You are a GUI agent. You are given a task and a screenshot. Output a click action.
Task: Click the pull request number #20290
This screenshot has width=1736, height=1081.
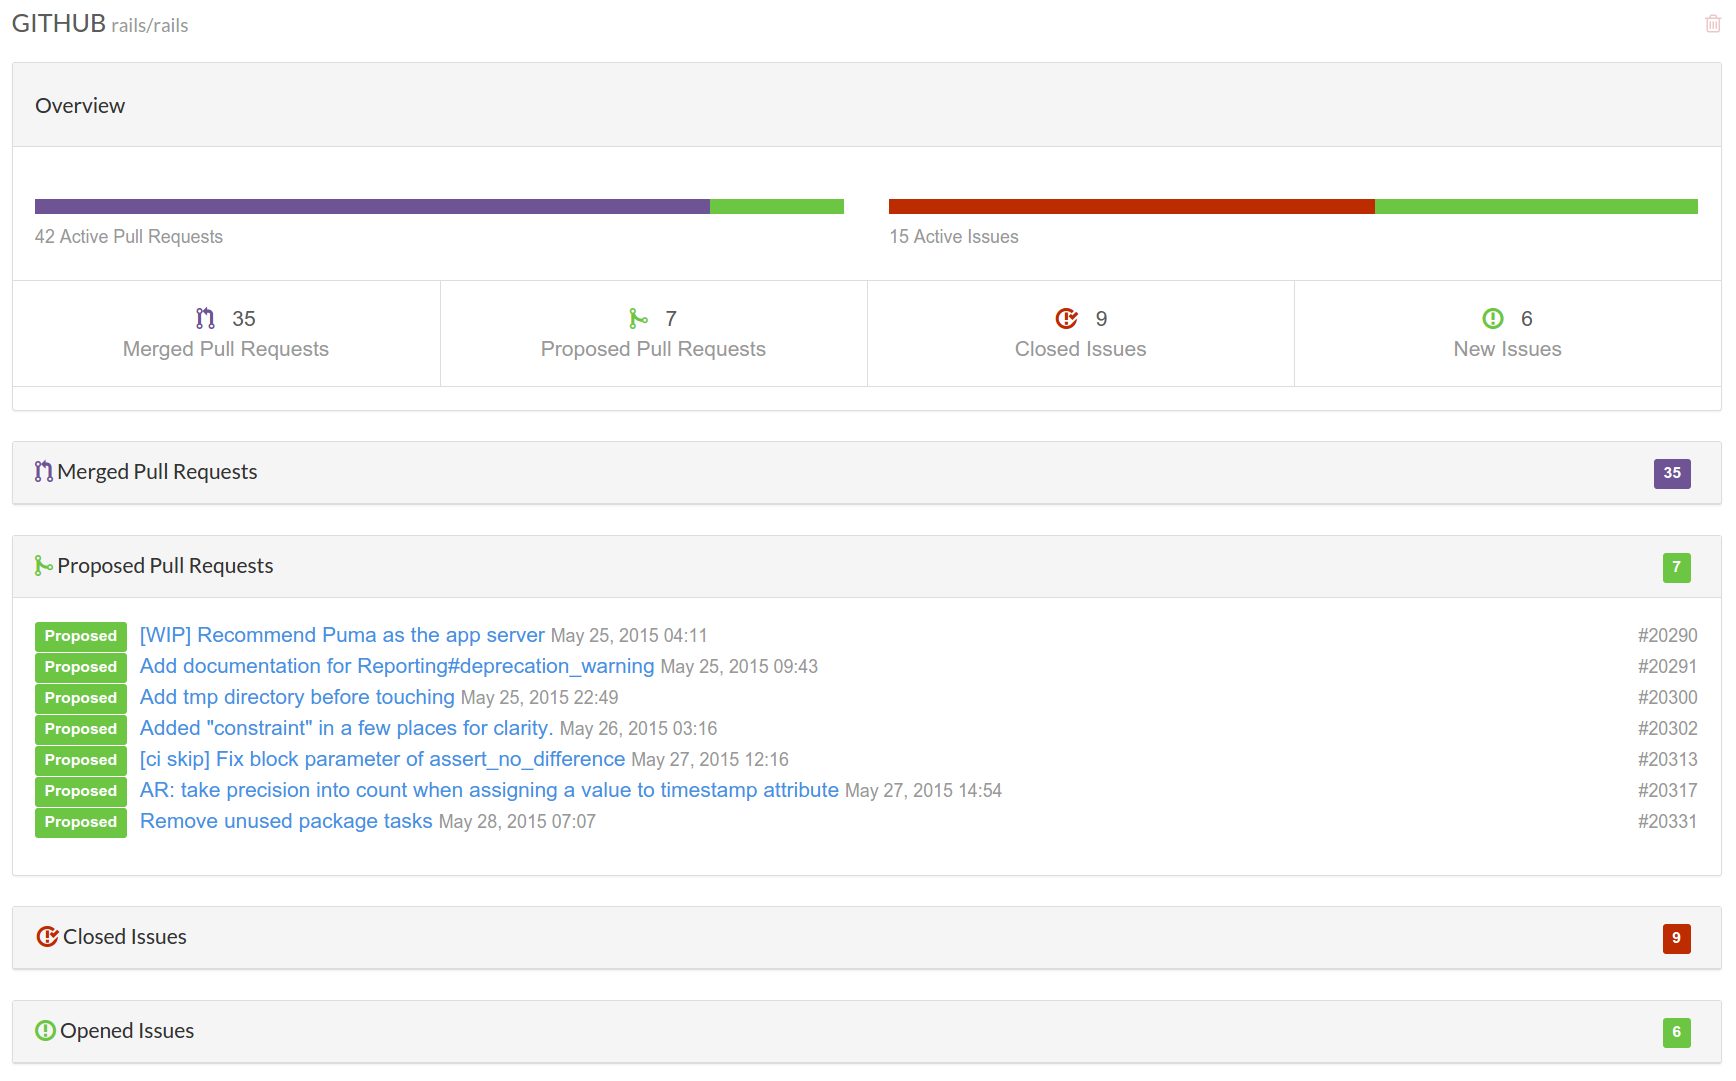(x=1667, y=635)
